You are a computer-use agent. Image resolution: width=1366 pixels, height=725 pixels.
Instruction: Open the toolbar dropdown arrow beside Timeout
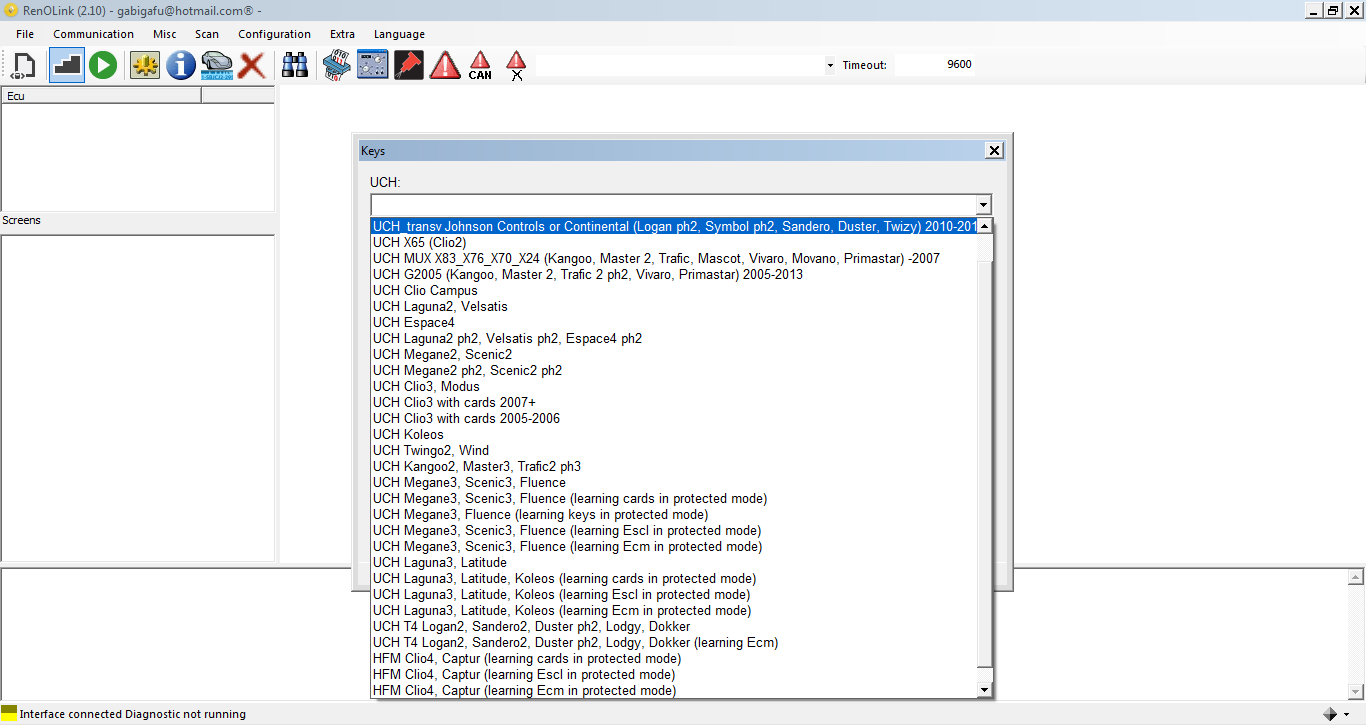[x=830, y=66]
